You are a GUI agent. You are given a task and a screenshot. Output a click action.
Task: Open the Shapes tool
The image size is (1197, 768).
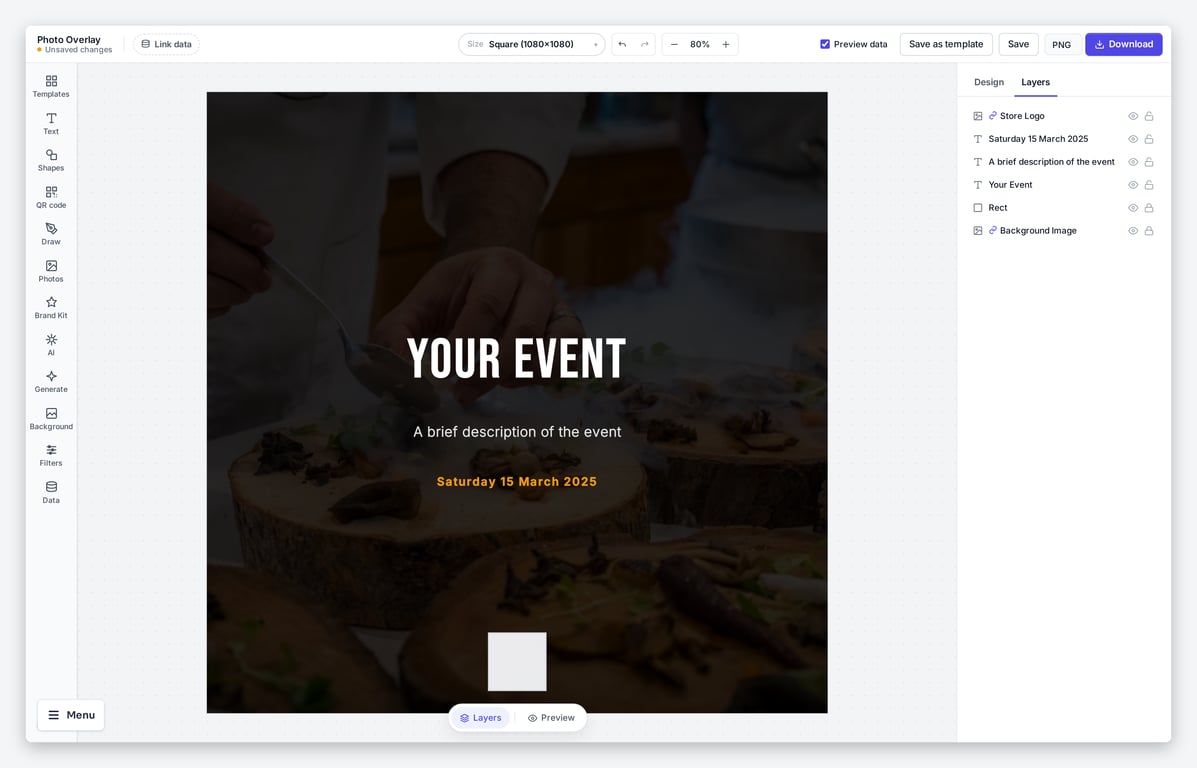[51, 160]
